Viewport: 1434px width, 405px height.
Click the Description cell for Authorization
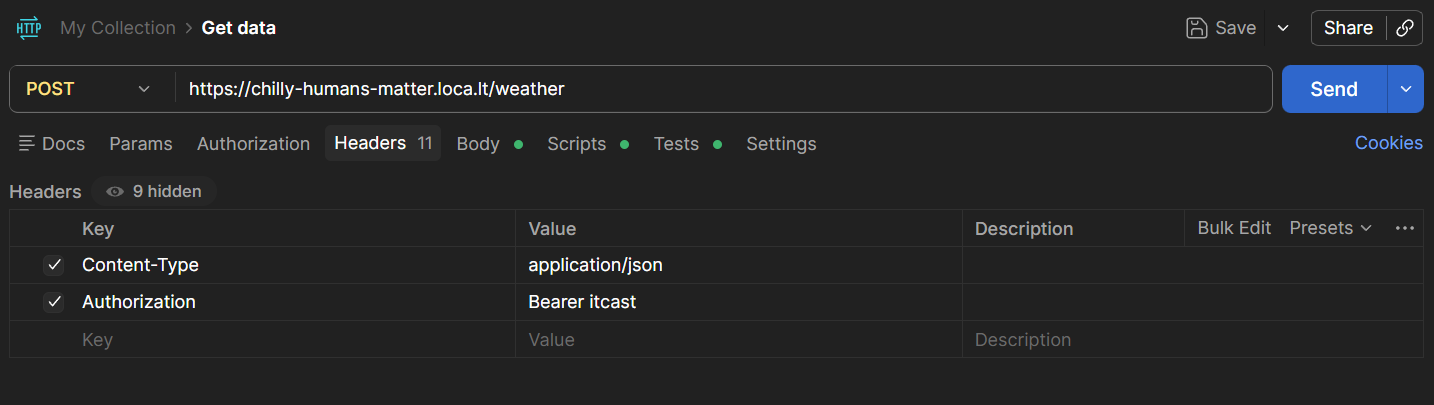[x=1193, y=302]
